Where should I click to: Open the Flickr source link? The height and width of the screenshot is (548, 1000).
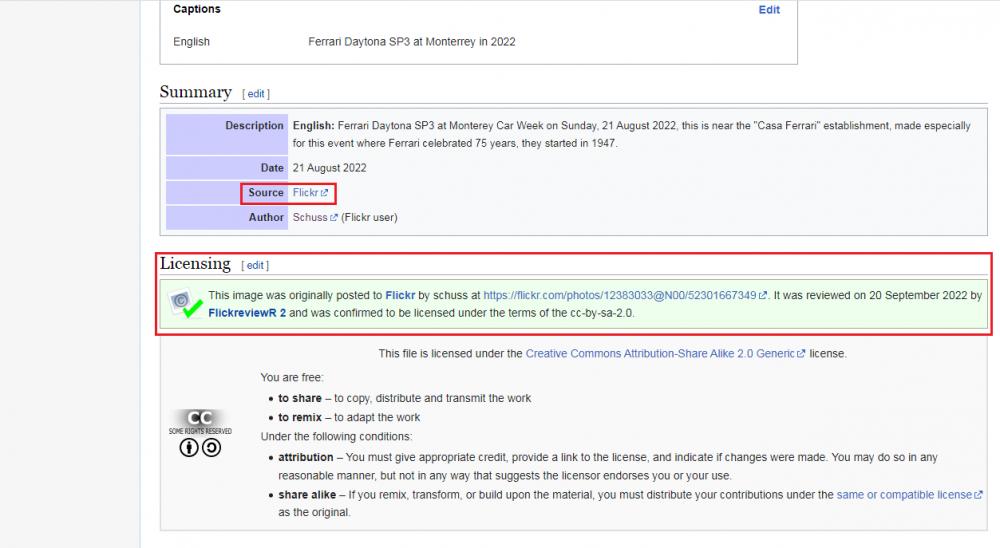click(x=305, y=192)
